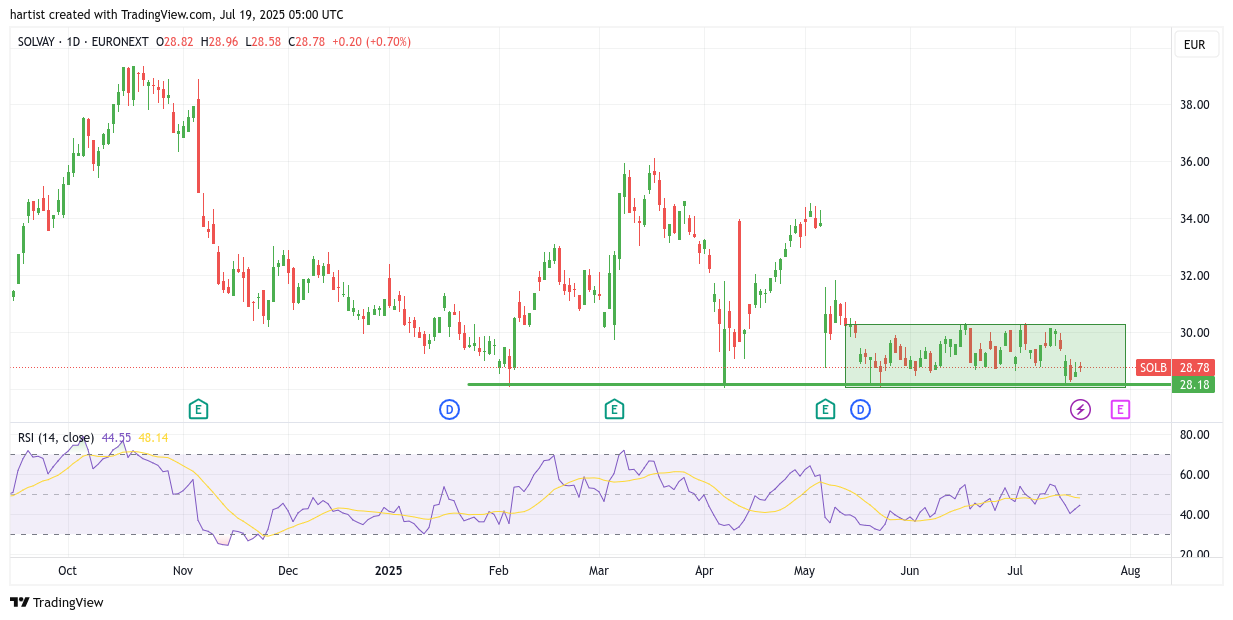The height and width of the screenshot is (620, 1233).
Task: Click the 40.00 RSI axis label
Action: tap(1195, 515)
